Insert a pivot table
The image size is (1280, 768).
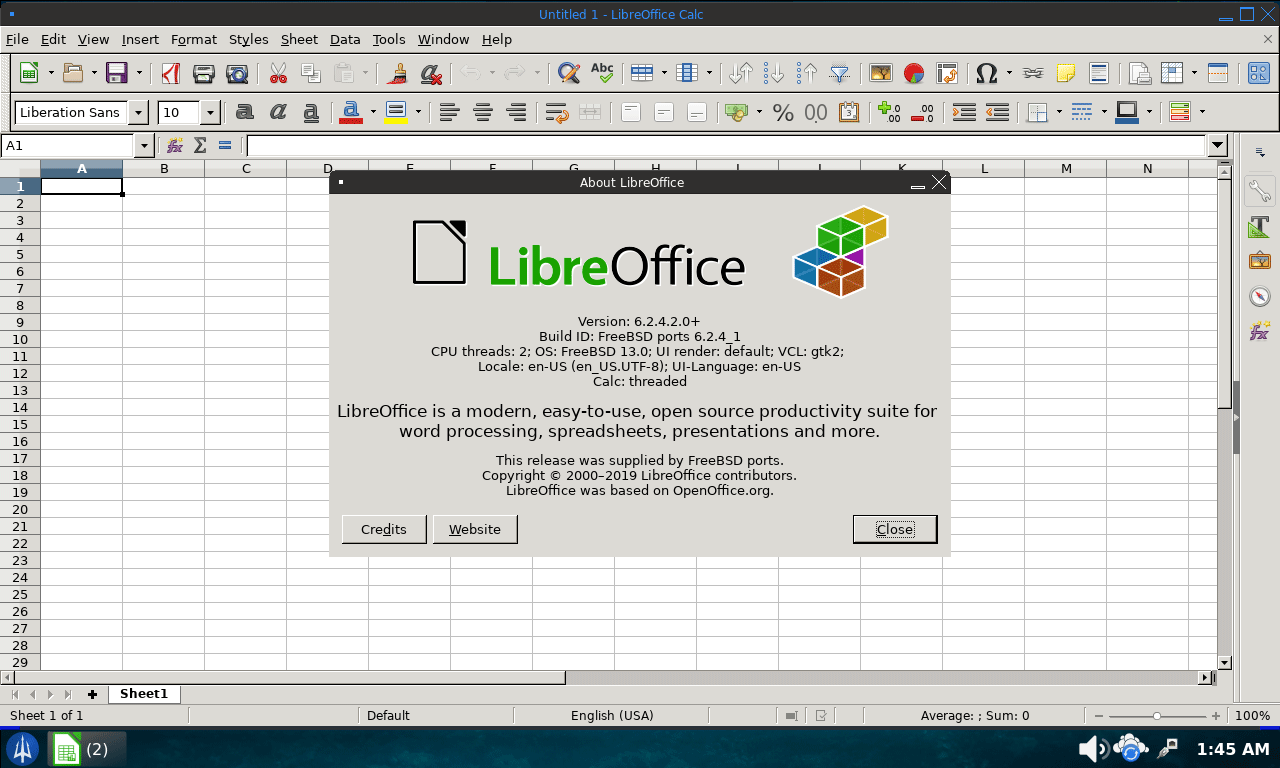[946, 73]
